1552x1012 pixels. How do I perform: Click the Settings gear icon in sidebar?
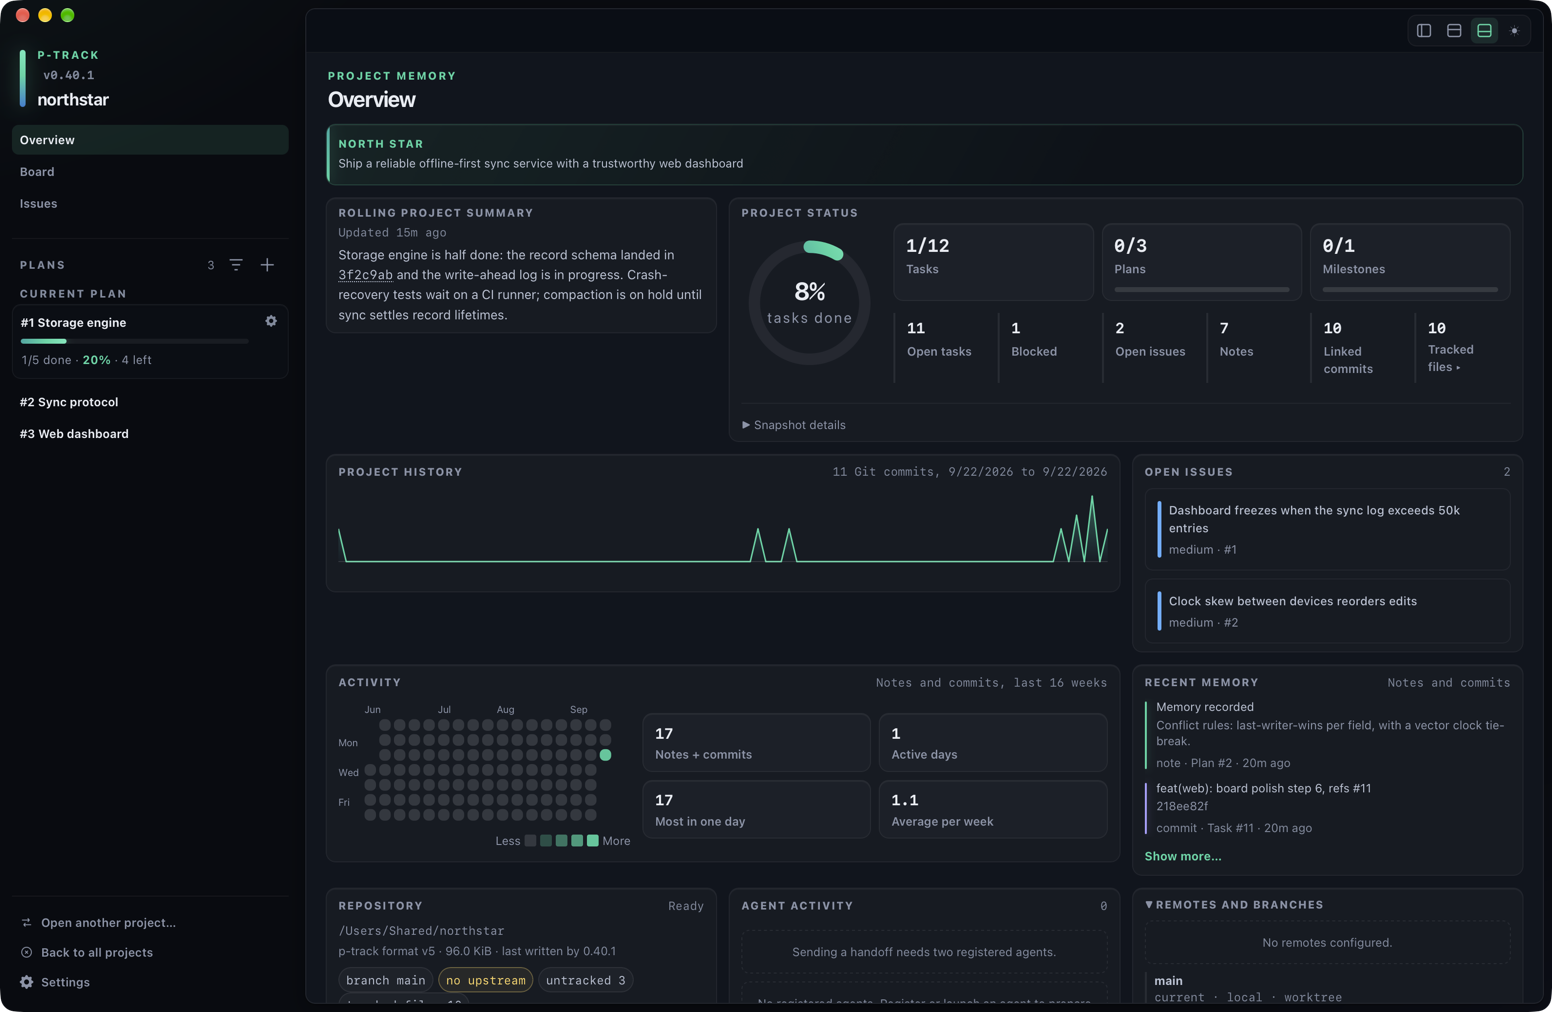(27, 983)
